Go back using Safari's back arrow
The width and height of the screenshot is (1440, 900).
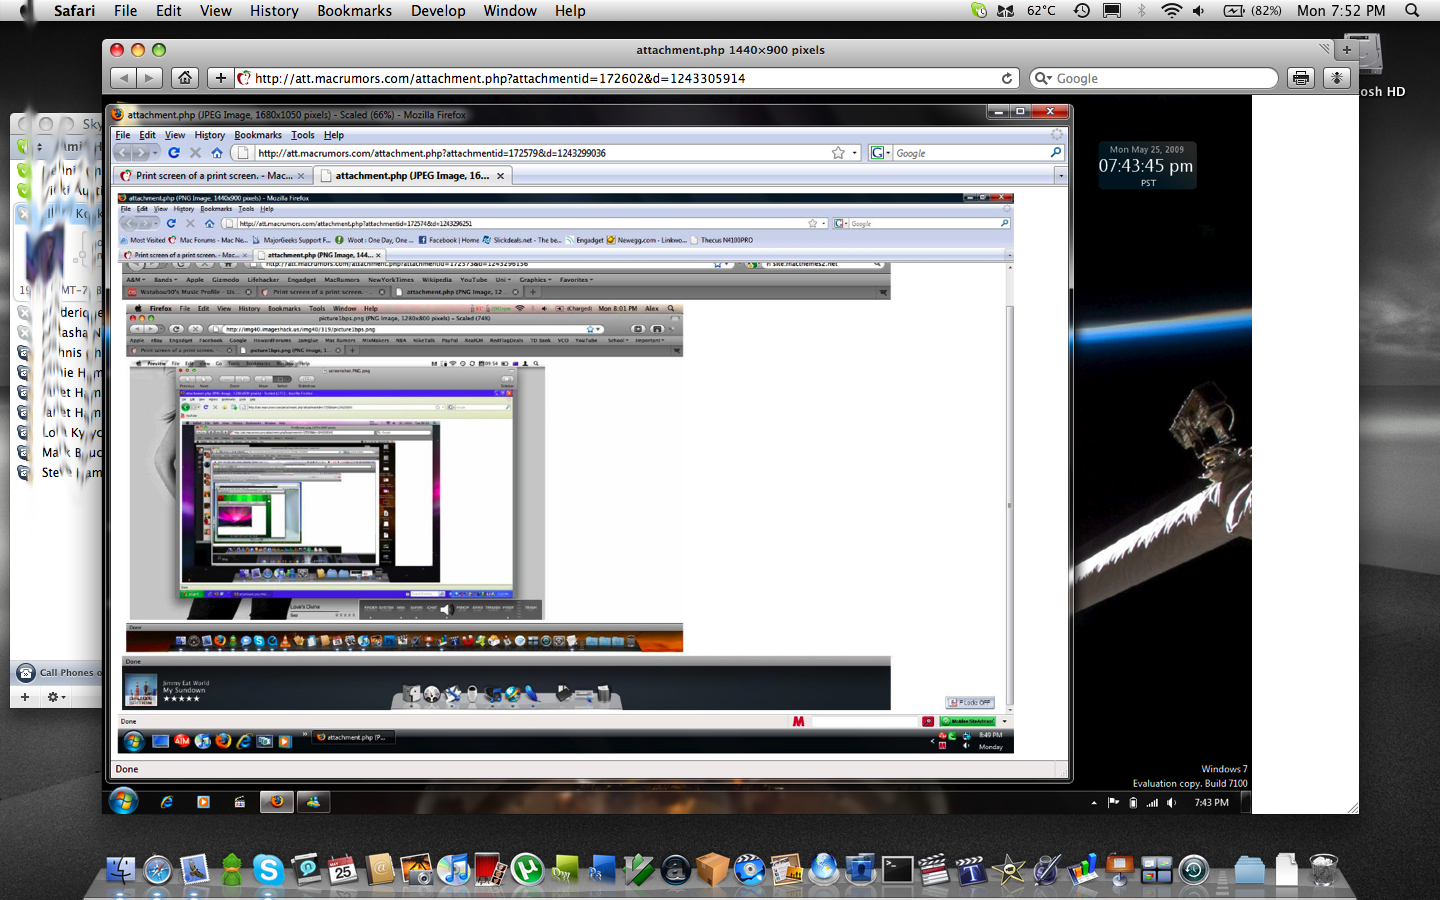(123, 78)
